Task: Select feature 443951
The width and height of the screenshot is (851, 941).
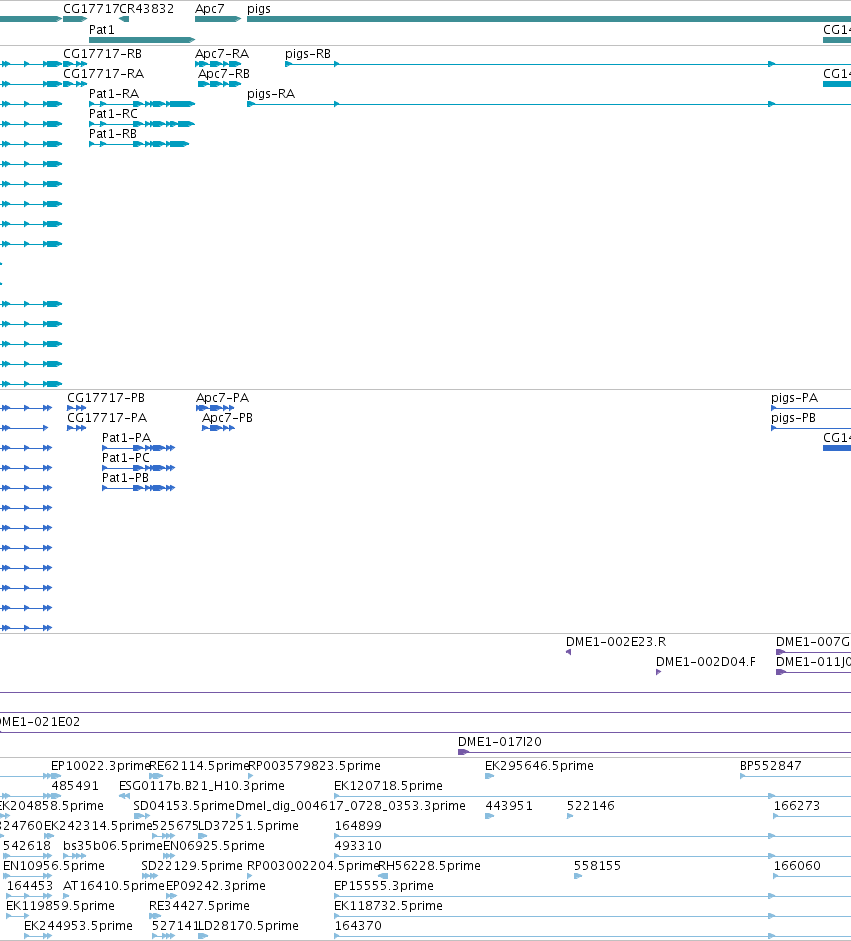Action: 508,805
